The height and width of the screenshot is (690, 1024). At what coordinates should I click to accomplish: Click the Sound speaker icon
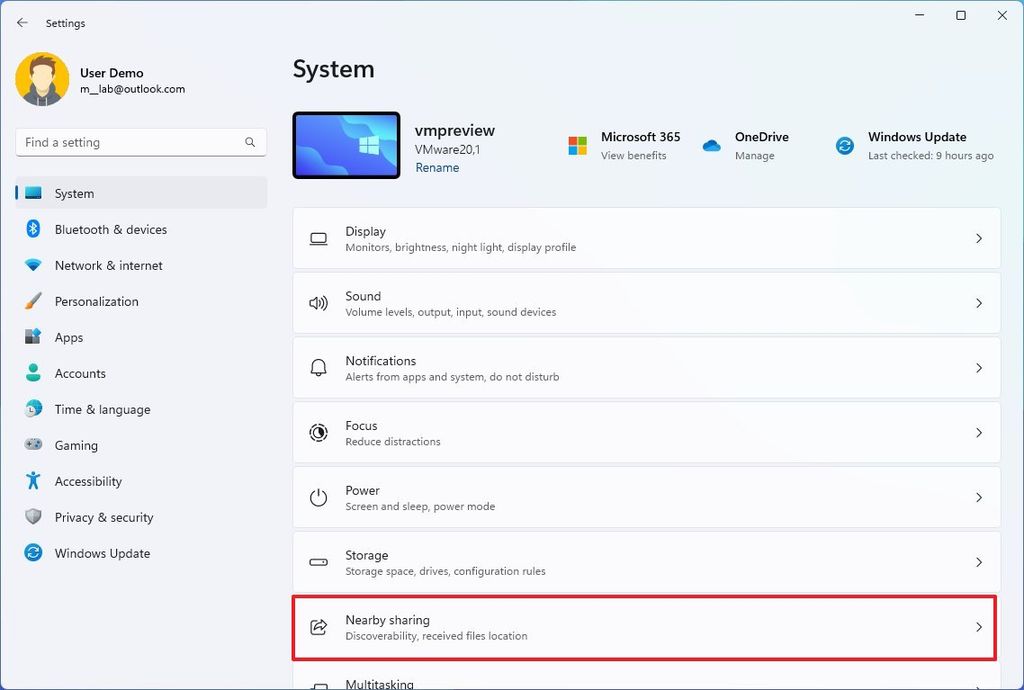tap(318, 303)
